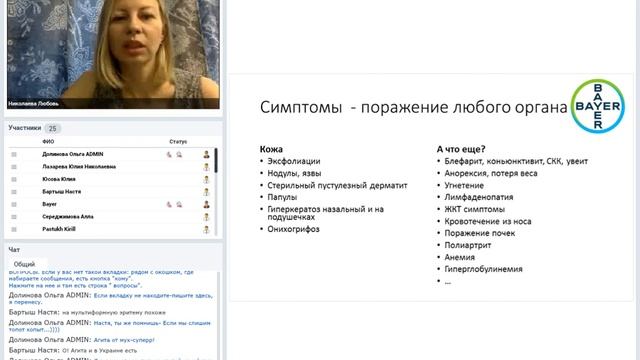640x360 pixels.
Task: Click the 'Эксфолиации' bullet on the slide
Action: 294,161
